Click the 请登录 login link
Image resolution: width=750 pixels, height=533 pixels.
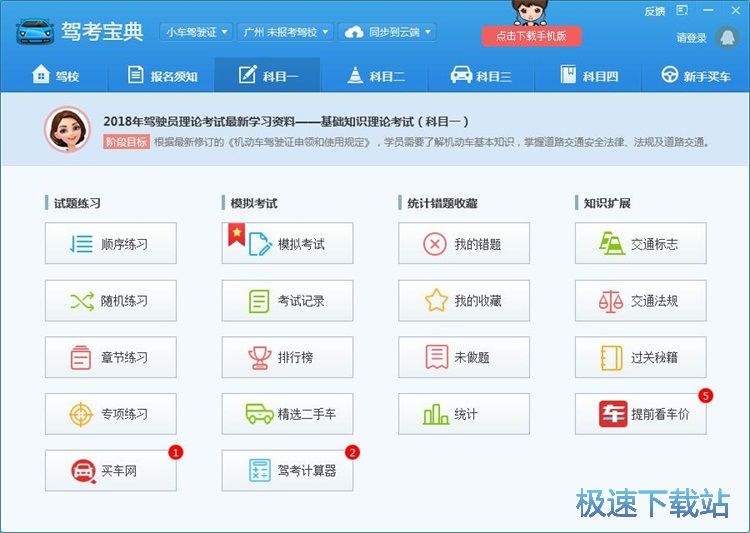[x=691, y=38]
